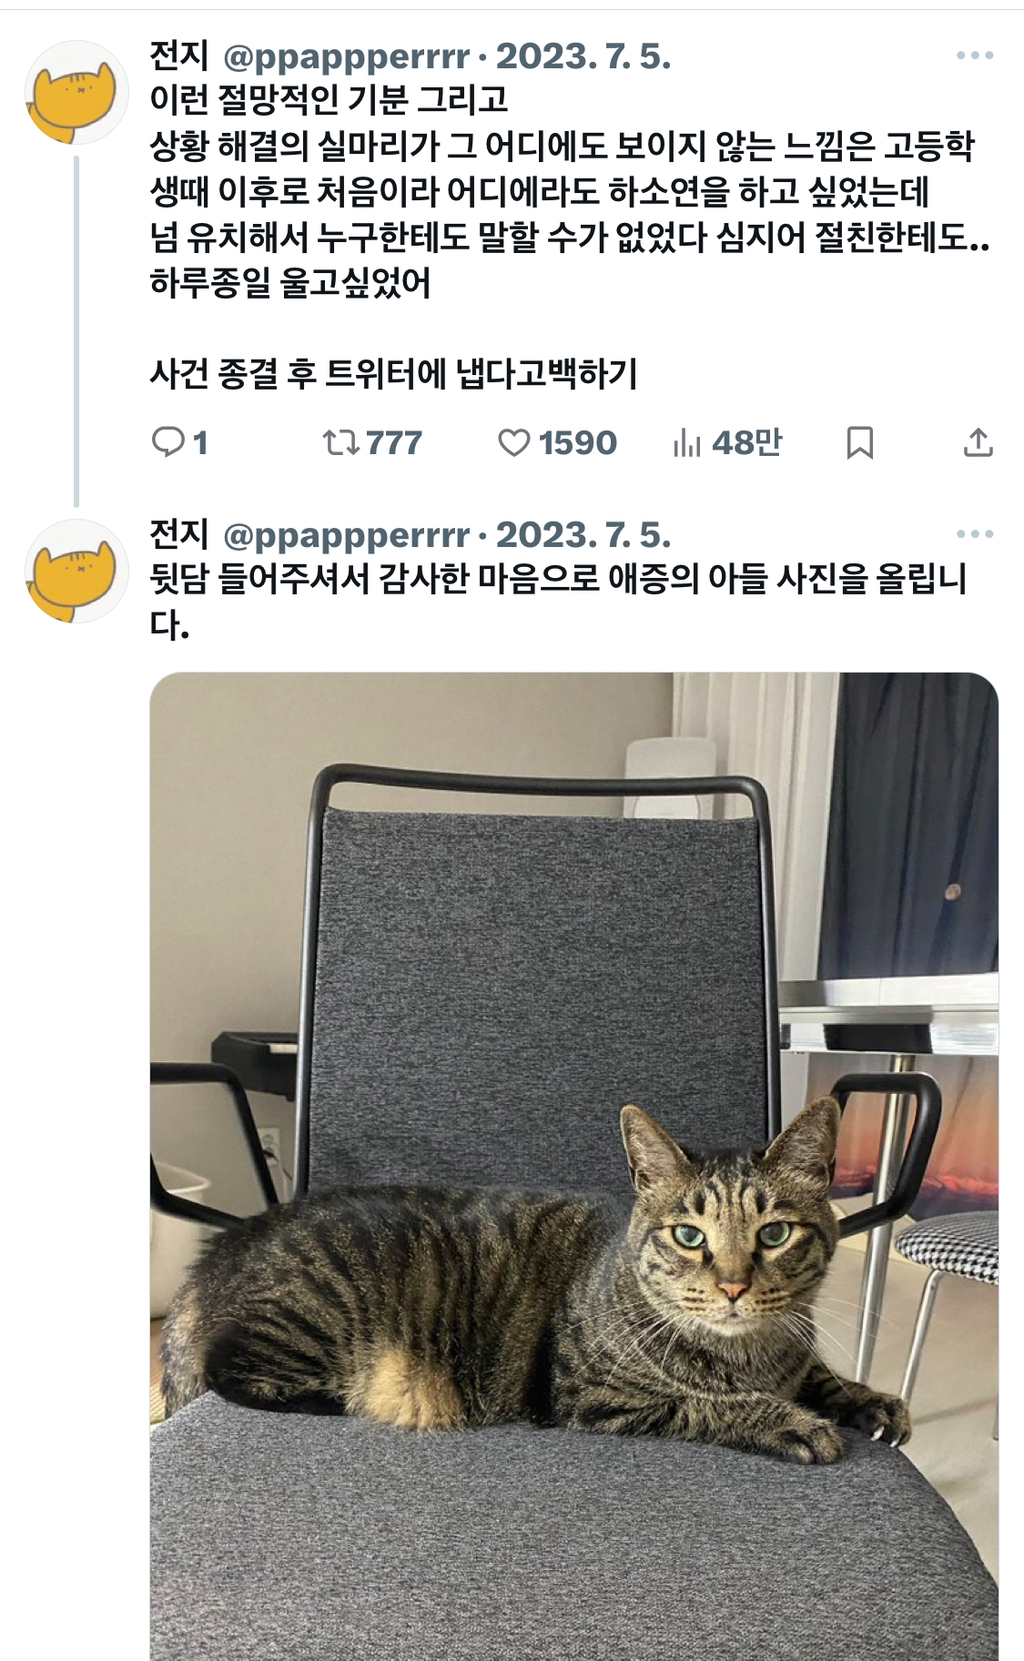This screenshot has height=1661, width=1024.
Task: Open replies via the comment icon showing 1
Action: (179, 442)
